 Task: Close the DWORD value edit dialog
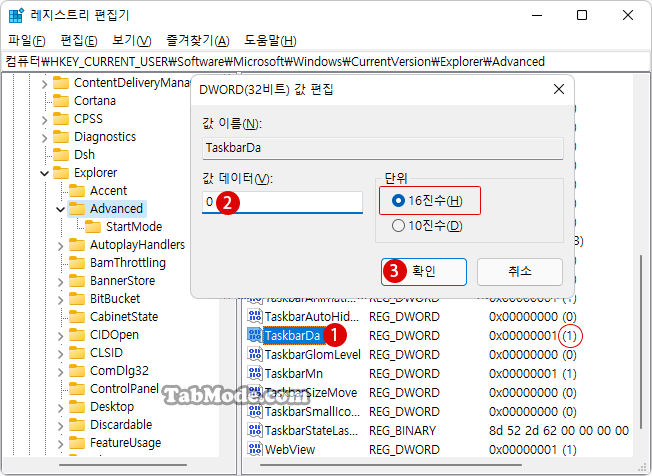coord(559,89)
